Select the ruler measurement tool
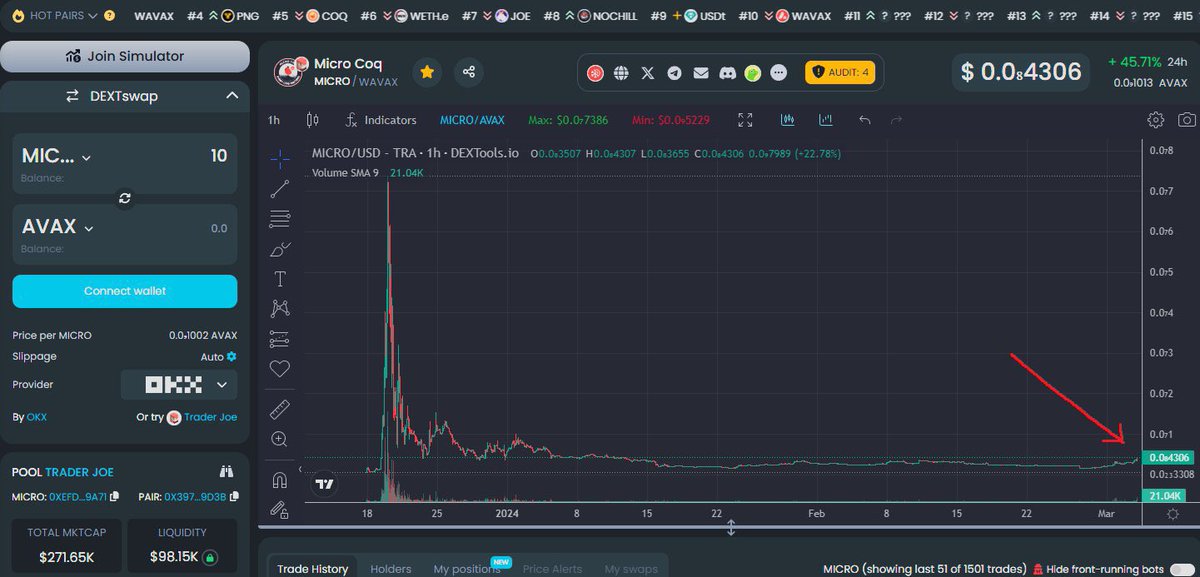 [x=279, y=408]
